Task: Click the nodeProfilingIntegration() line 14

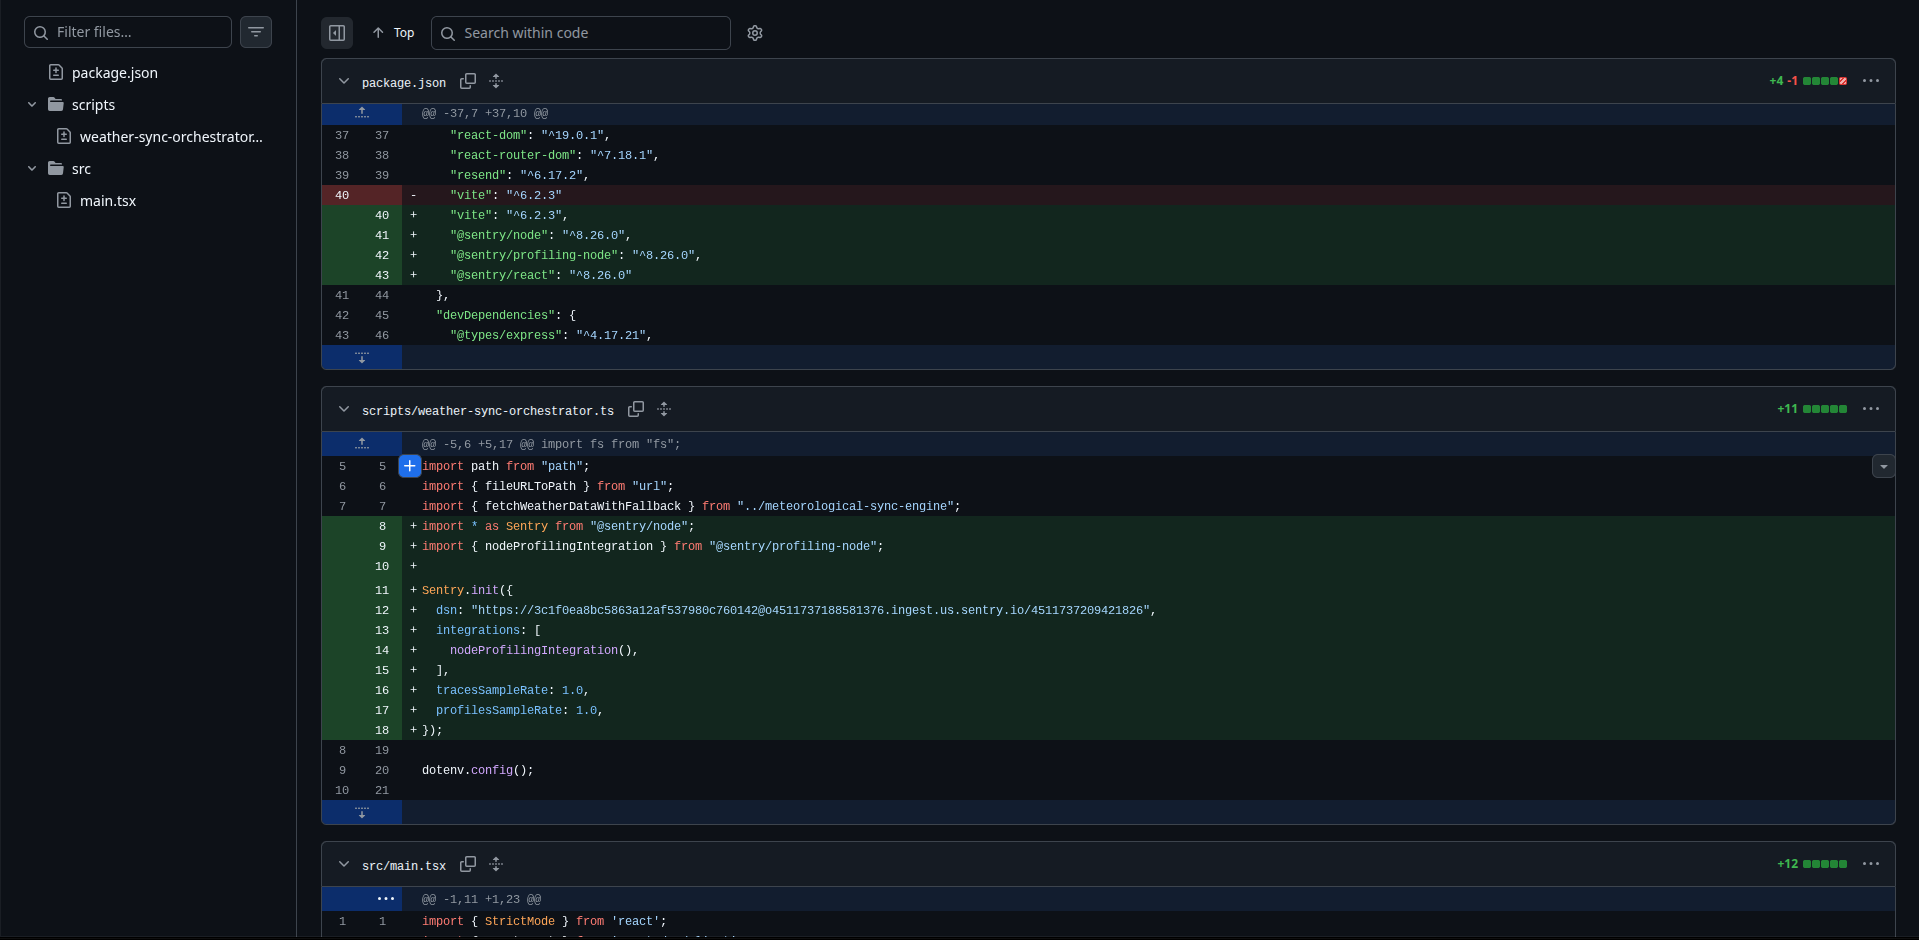Action: point(1108,650)
